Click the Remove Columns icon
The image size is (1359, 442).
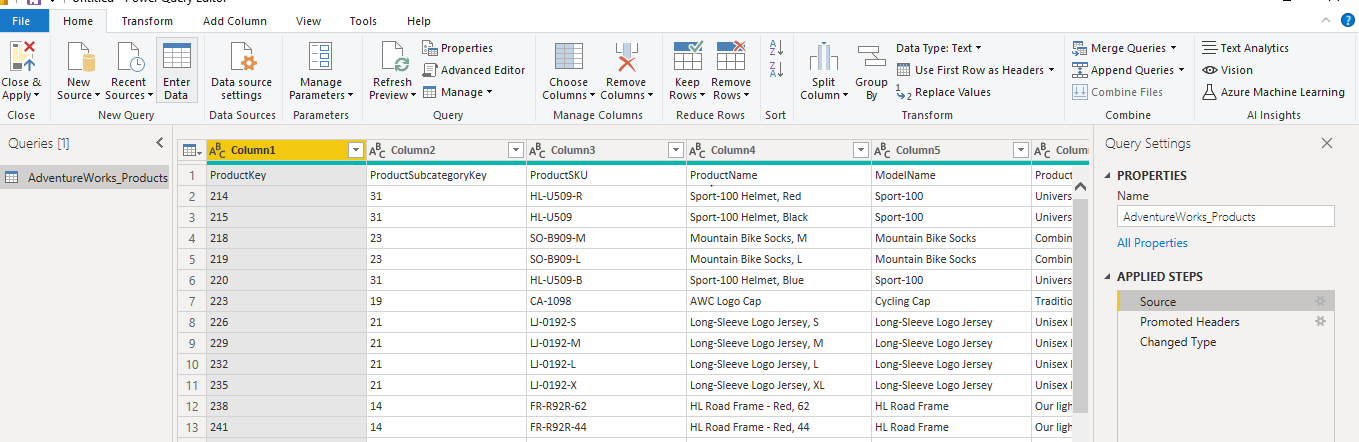tap(626, 56)
